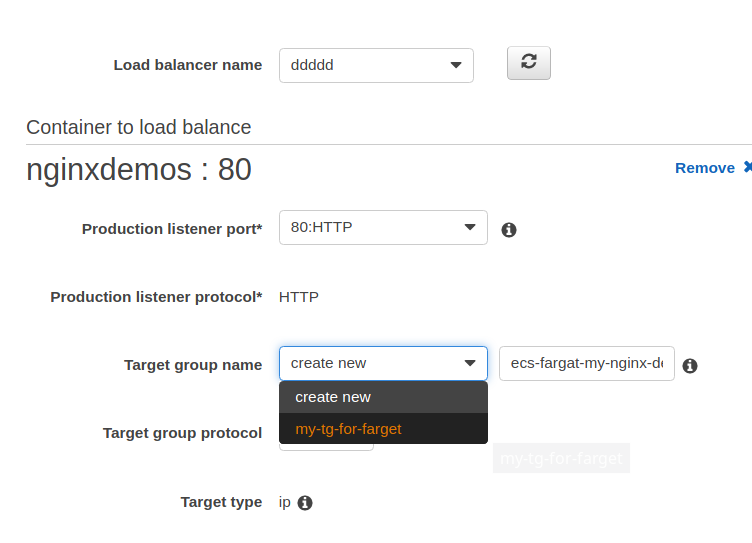The width and height of the screenshot is (752, 543).
Task: Click the 'Target group name' label
Action: (x=193, y=365)
